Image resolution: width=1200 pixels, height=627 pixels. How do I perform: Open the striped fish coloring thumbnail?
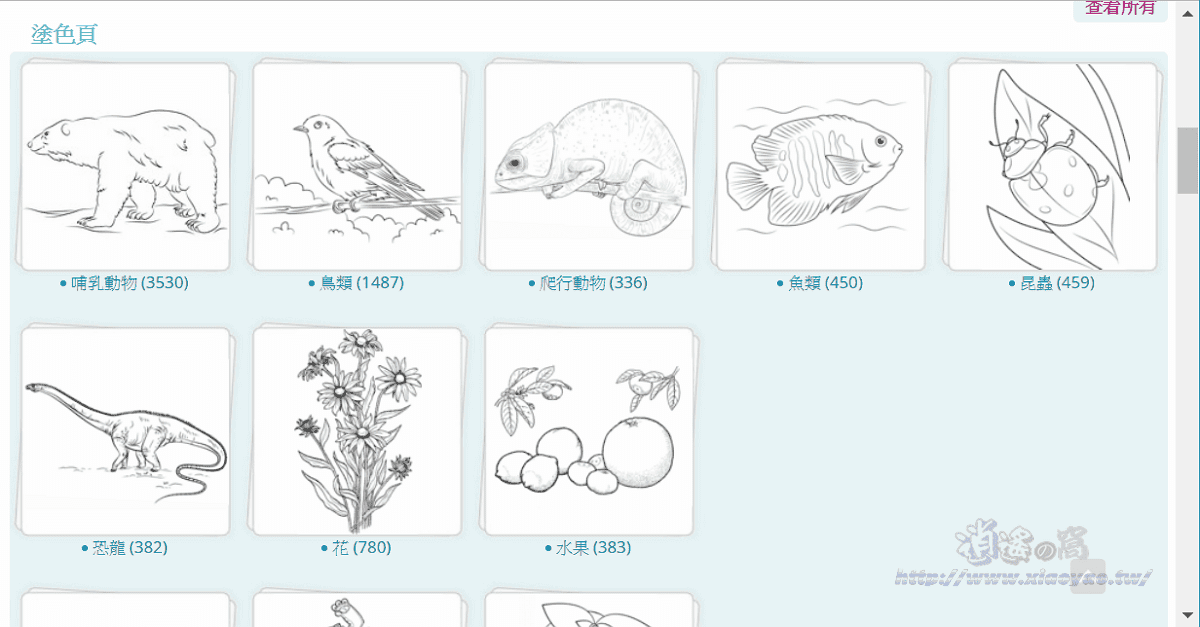(821, 167)
